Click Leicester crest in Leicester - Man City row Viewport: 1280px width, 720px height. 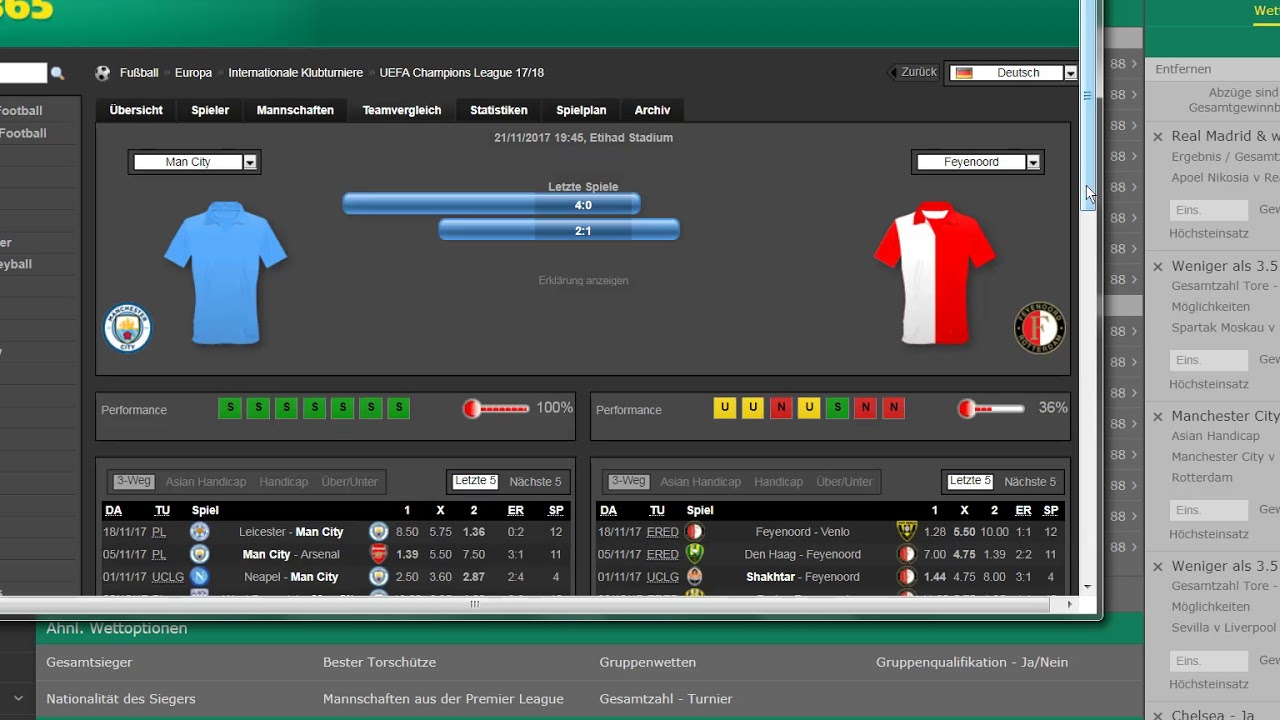(x=200, y=532)
